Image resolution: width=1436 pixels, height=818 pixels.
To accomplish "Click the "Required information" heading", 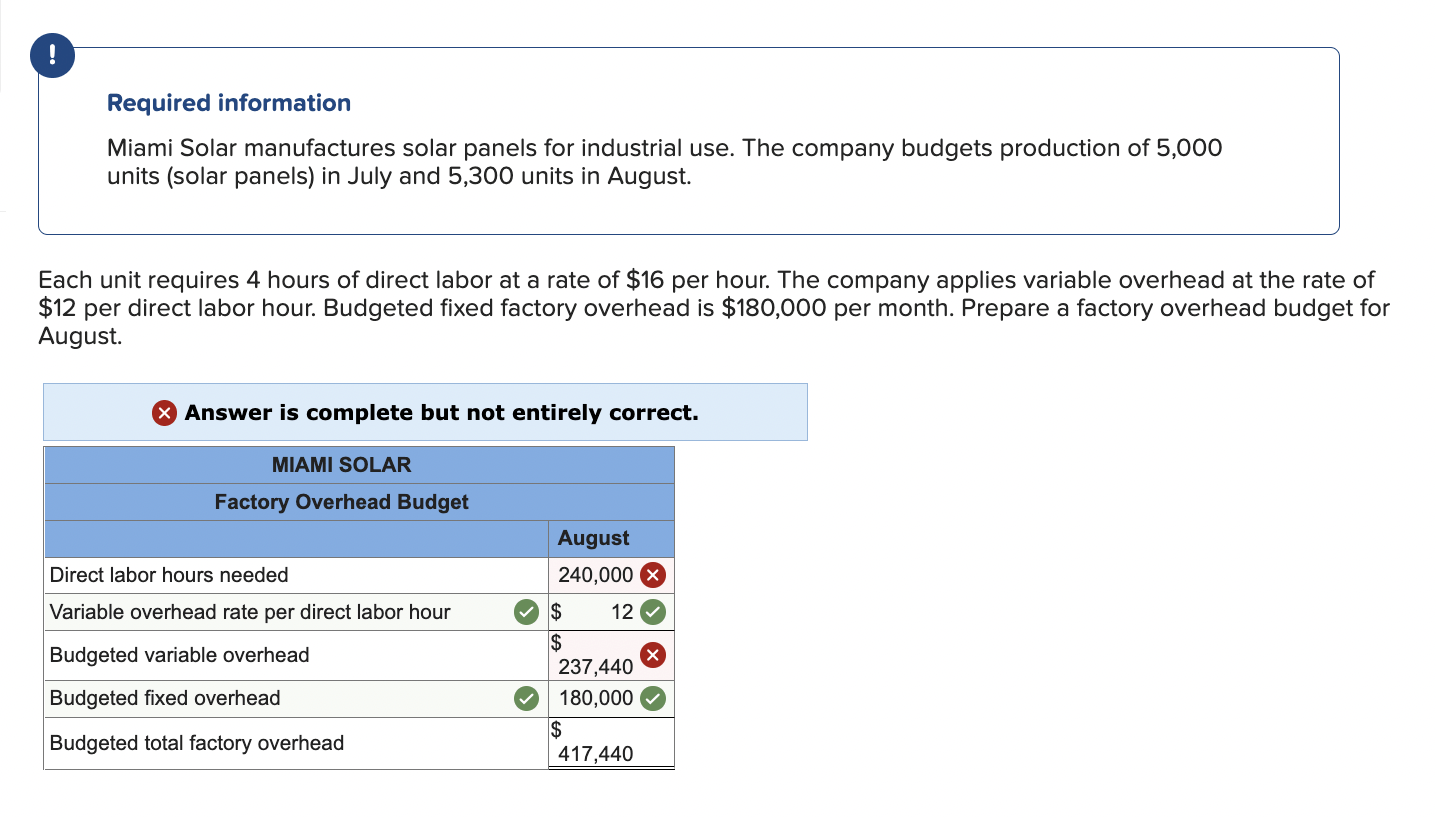I will point(229,103).
